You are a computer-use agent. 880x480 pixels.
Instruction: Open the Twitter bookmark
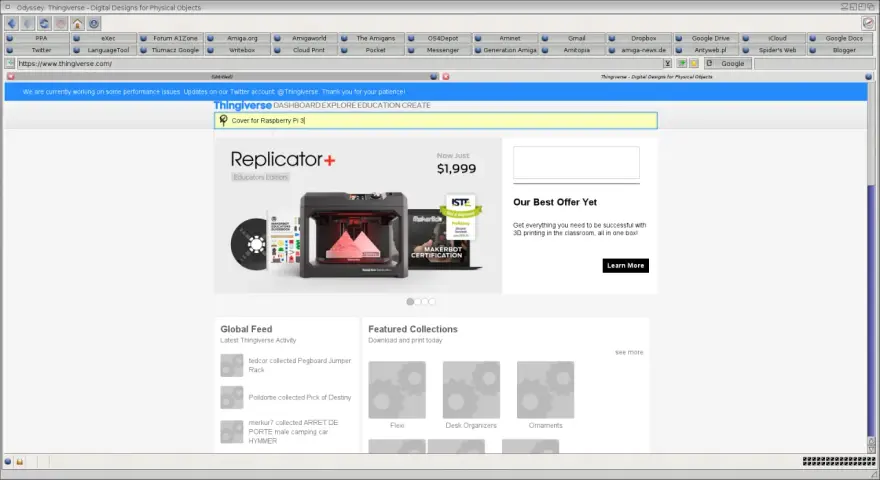(x=37, y=50)
